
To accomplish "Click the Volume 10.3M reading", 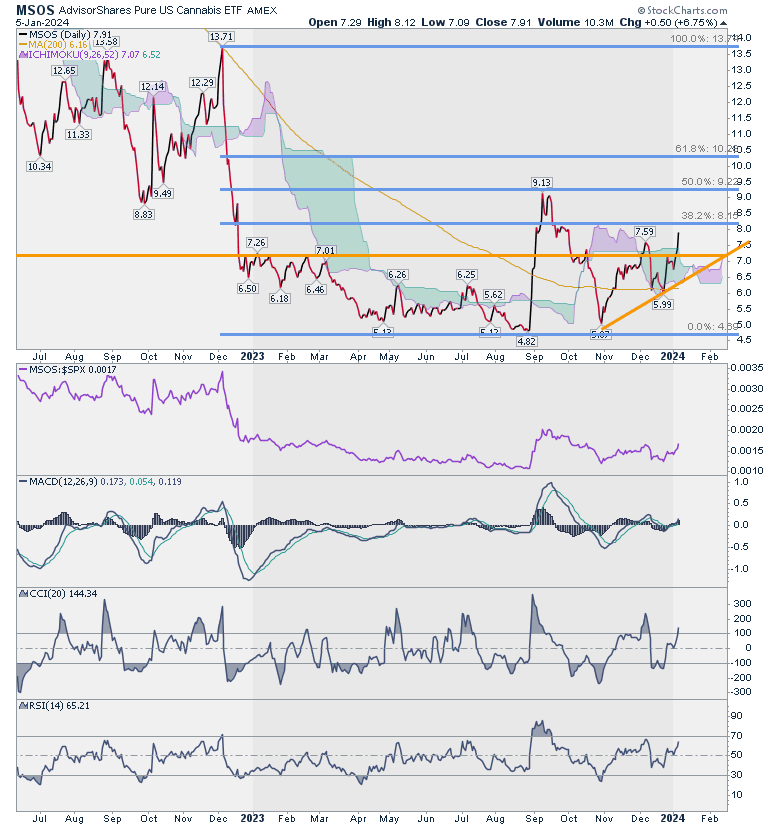I will tap(576, 22).
